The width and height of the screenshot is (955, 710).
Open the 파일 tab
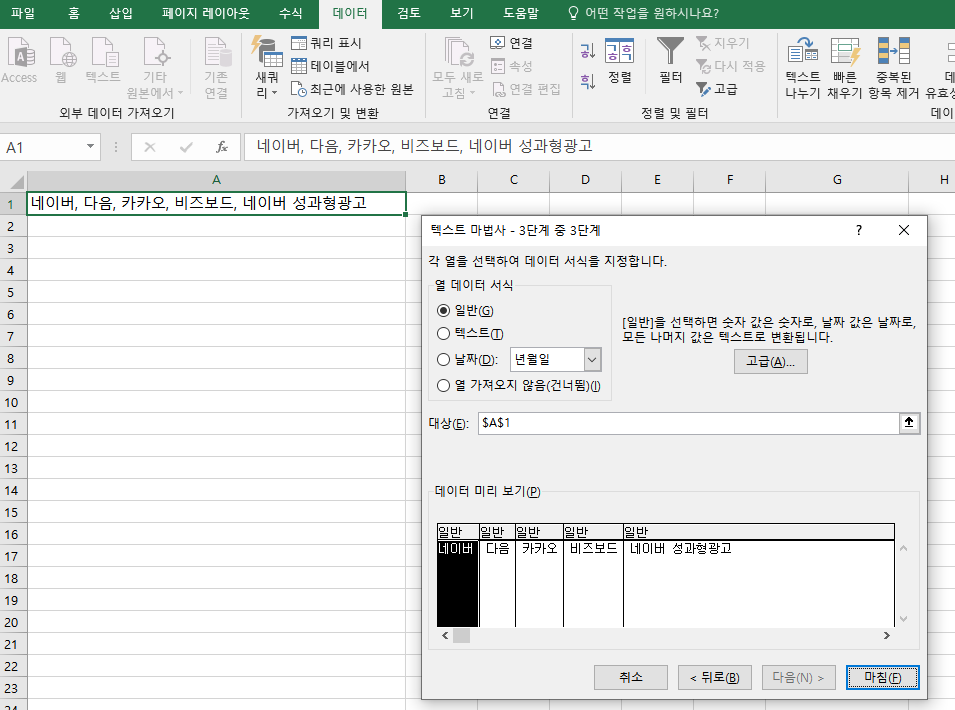tap(23, 13)
